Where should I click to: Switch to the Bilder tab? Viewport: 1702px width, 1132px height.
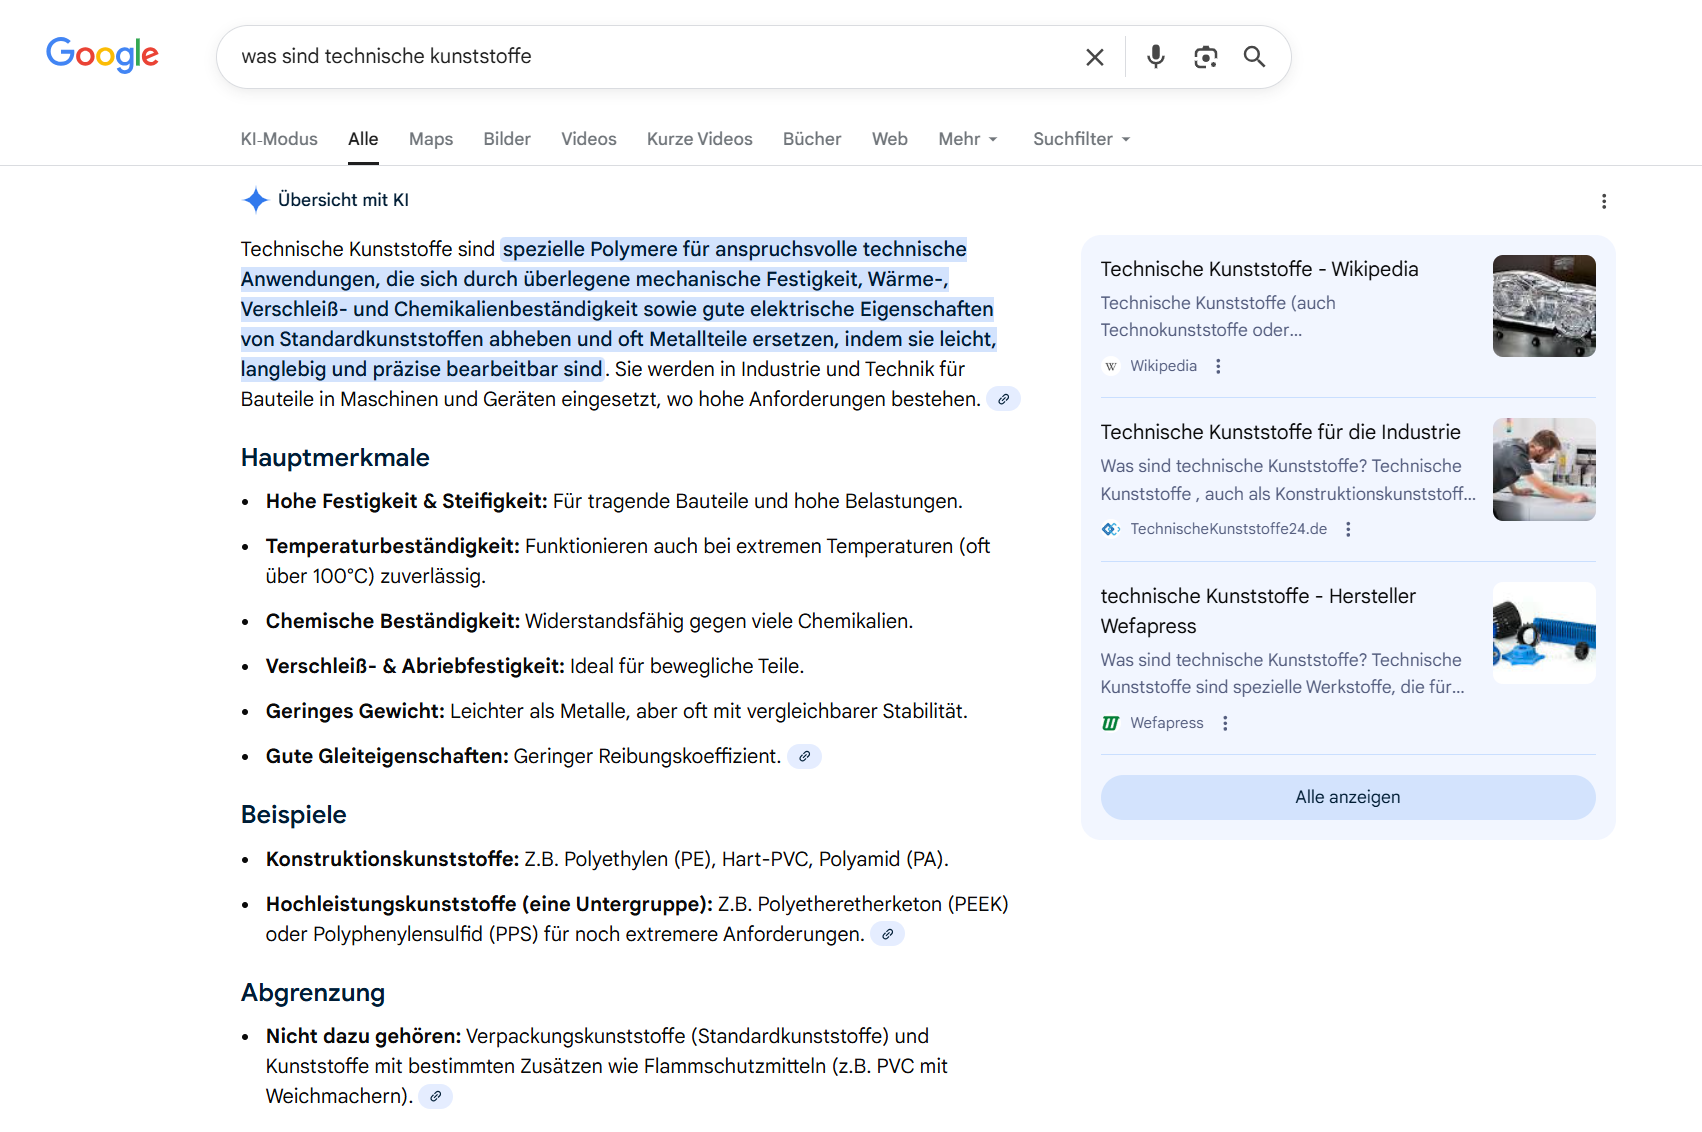[507, 139]
